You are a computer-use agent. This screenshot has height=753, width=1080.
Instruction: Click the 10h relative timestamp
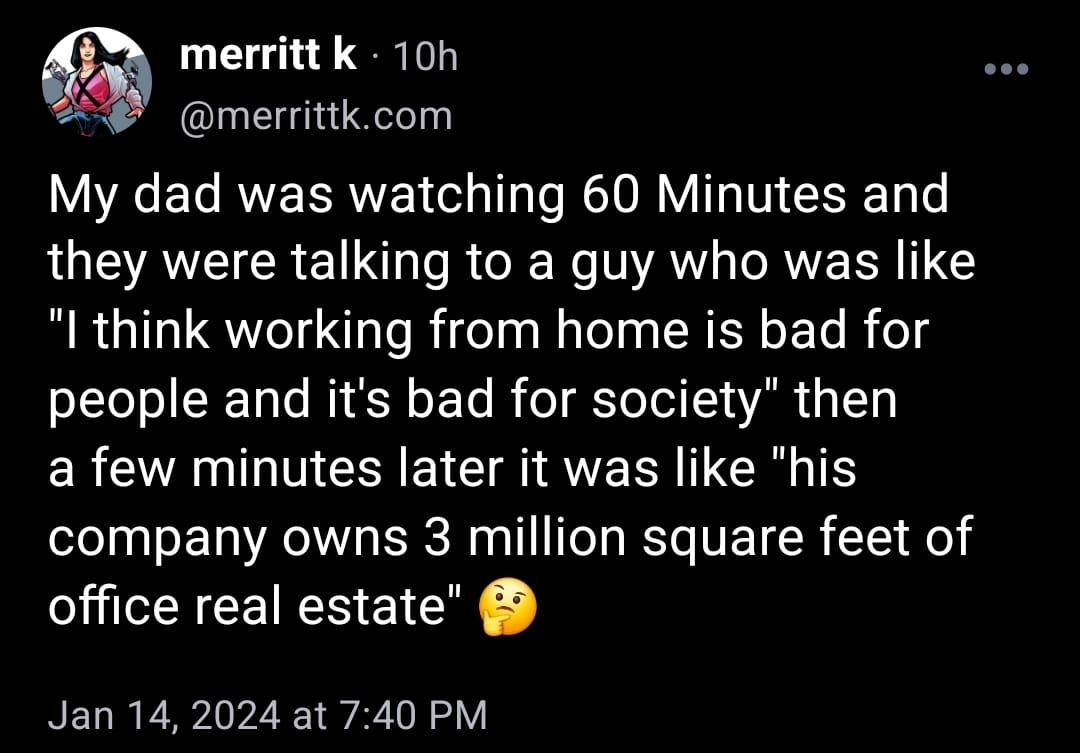(x=425, y=58)
